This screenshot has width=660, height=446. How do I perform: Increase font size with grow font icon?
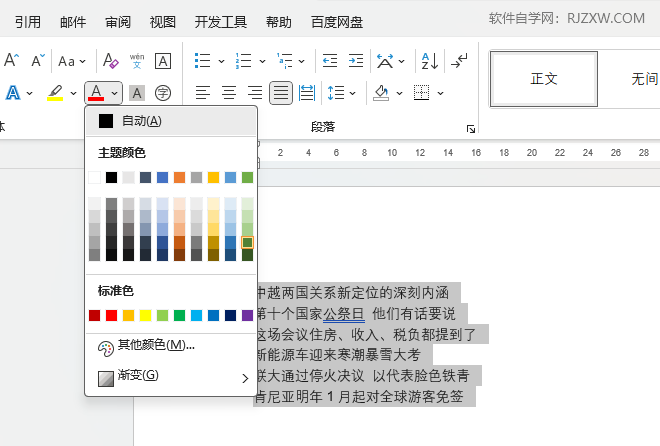(x=11, y=61)
